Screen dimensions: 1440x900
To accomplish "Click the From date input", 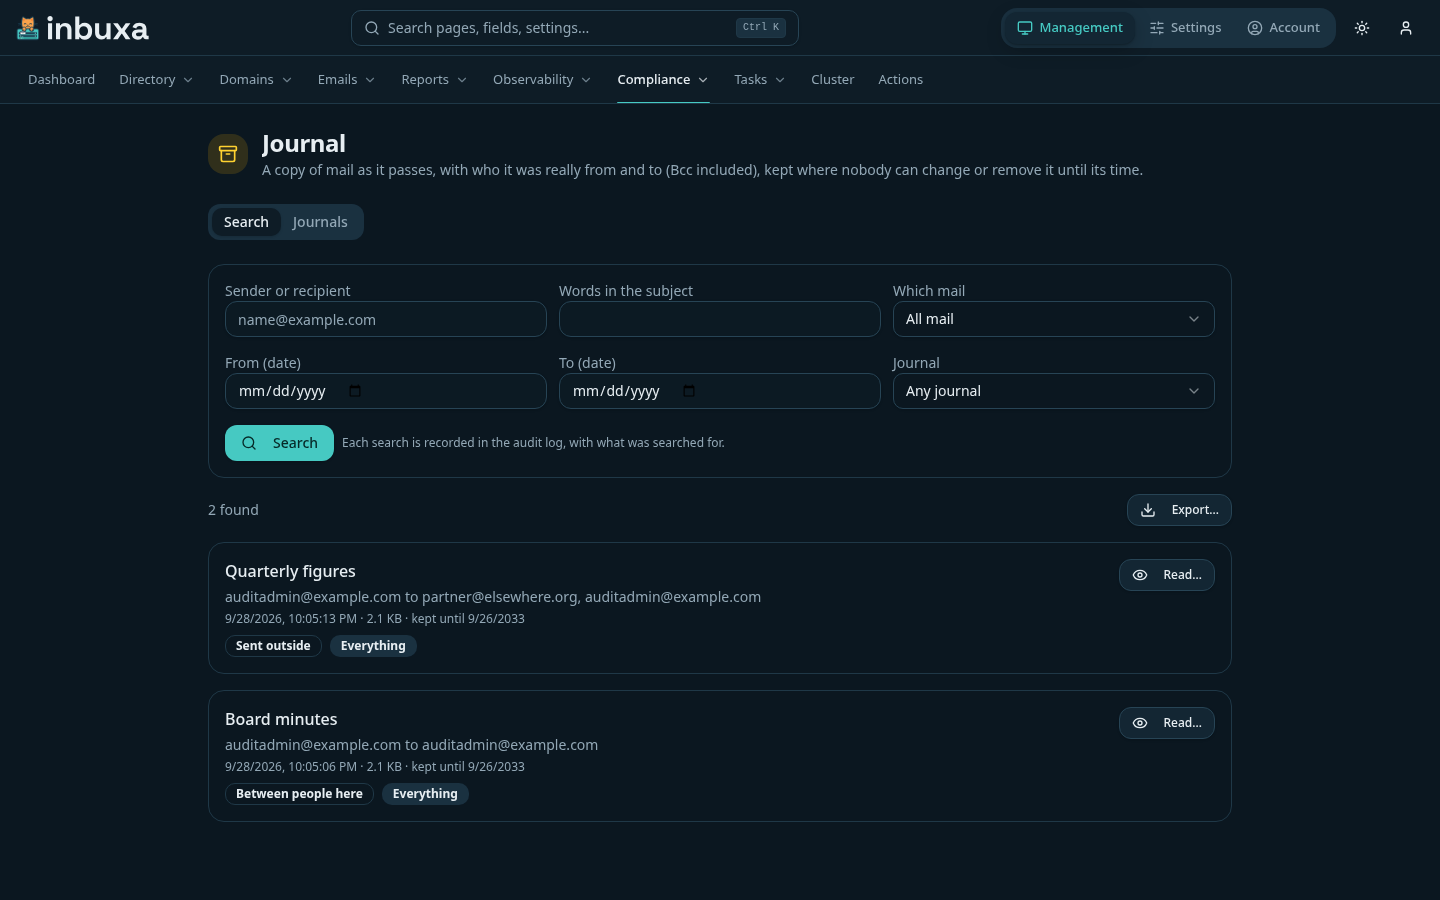I will [385, 391].
